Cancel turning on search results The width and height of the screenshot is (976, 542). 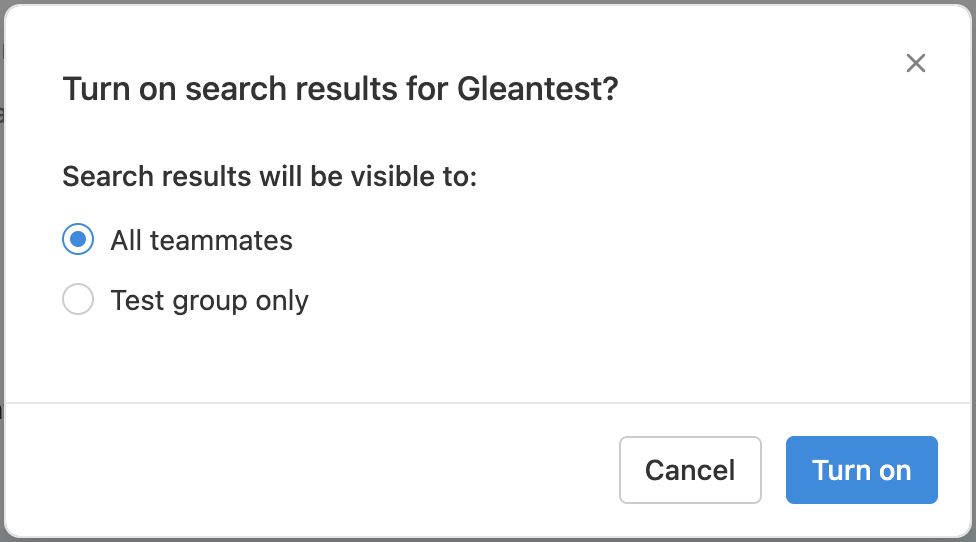[x=690, y=470]
